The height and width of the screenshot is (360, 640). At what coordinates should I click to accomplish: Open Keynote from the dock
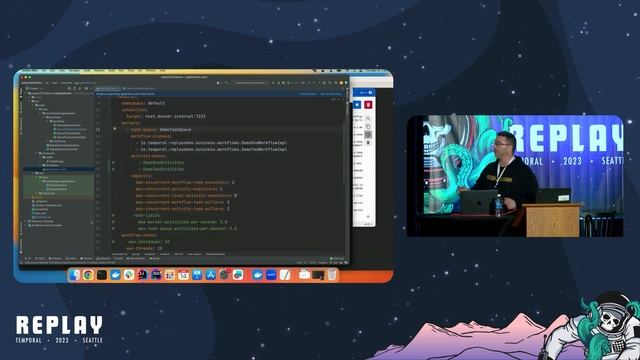197,275
